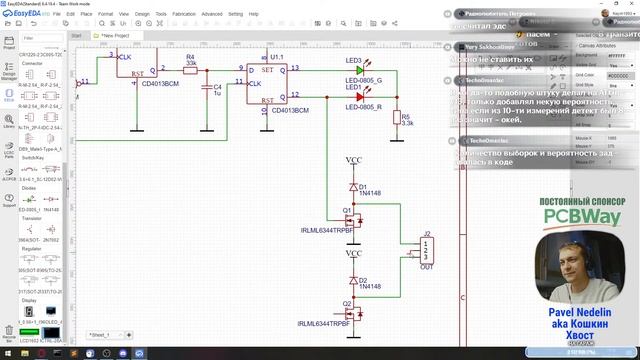
Task: Open the Grid Style dropdown
Action: (620, 85)
